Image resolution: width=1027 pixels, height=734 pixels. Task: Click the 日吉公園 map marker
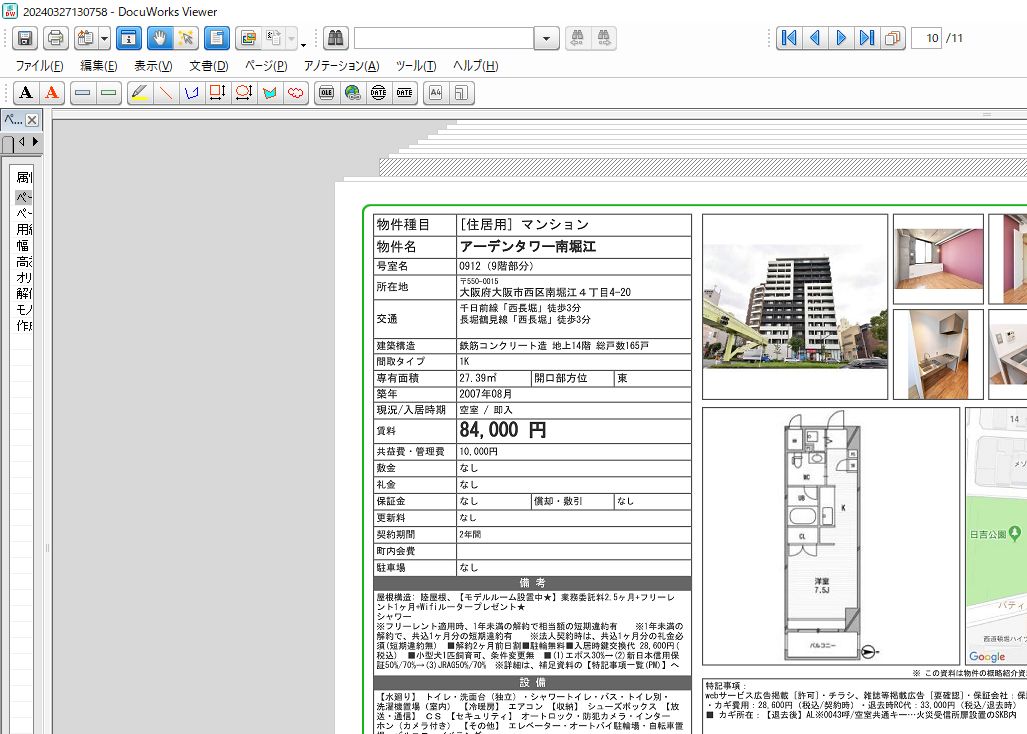tap(1014, 533)
